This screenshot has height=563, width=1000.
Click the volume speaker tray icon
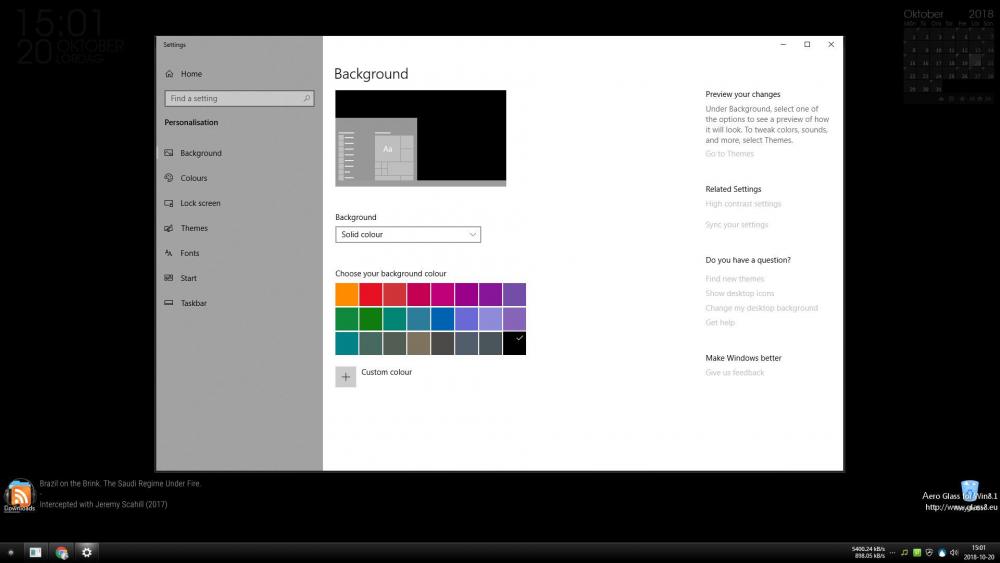(x=954, y=552)
